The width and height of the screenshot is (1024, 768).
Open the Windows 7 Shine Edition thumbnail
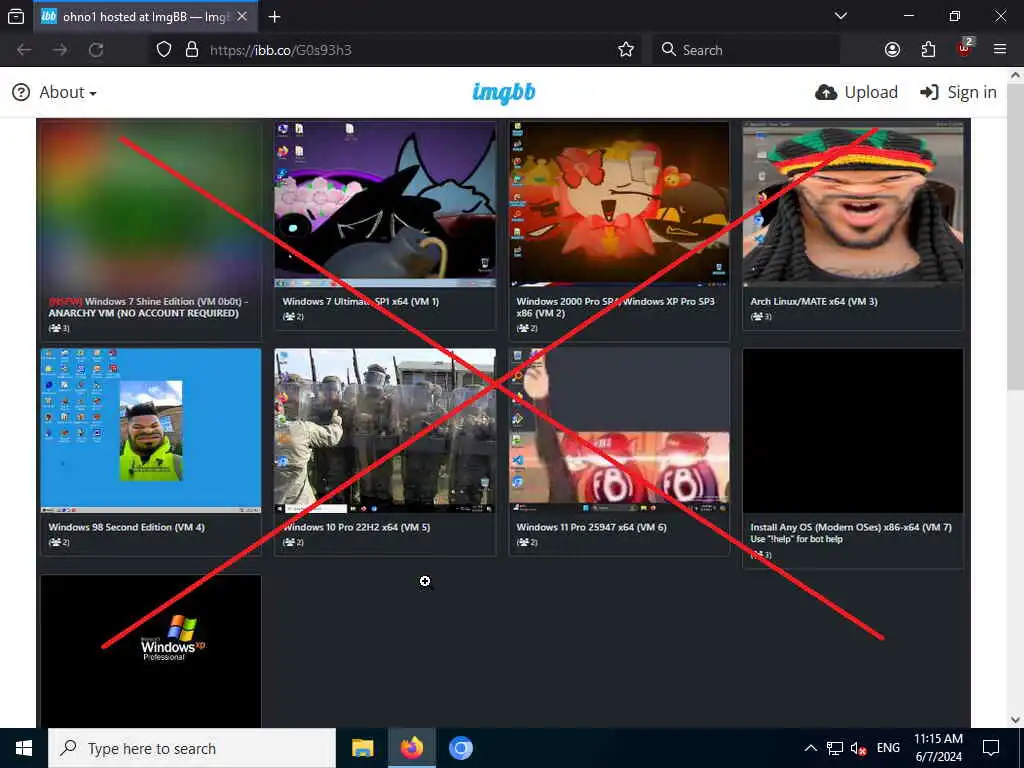[151, 204]
